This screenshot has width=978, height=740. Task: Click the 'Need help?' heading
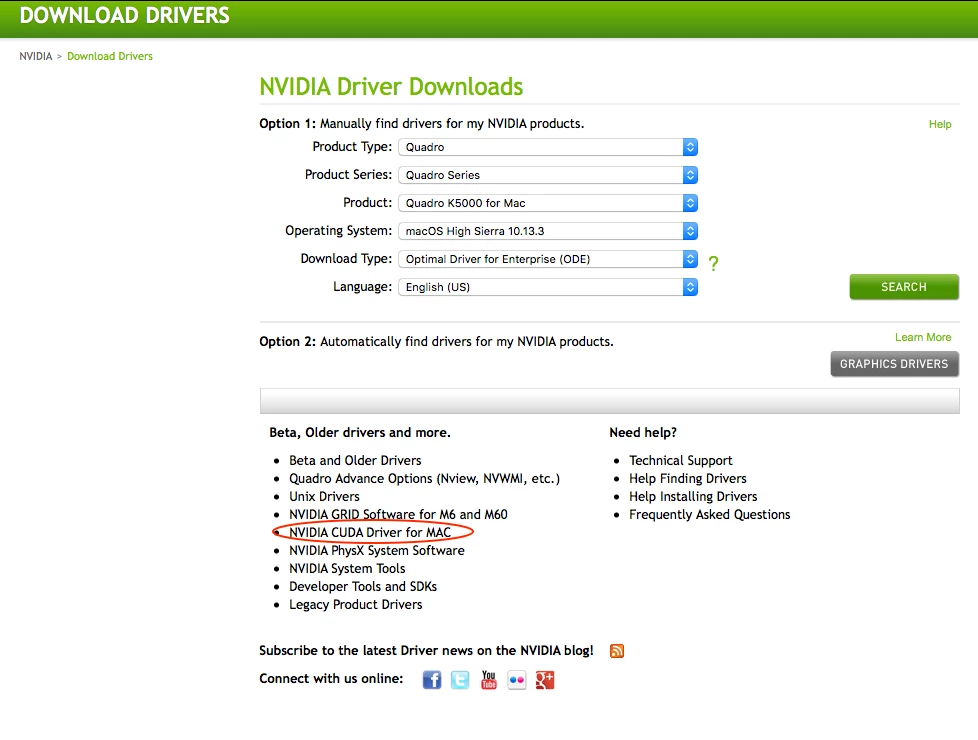[642, 432]
